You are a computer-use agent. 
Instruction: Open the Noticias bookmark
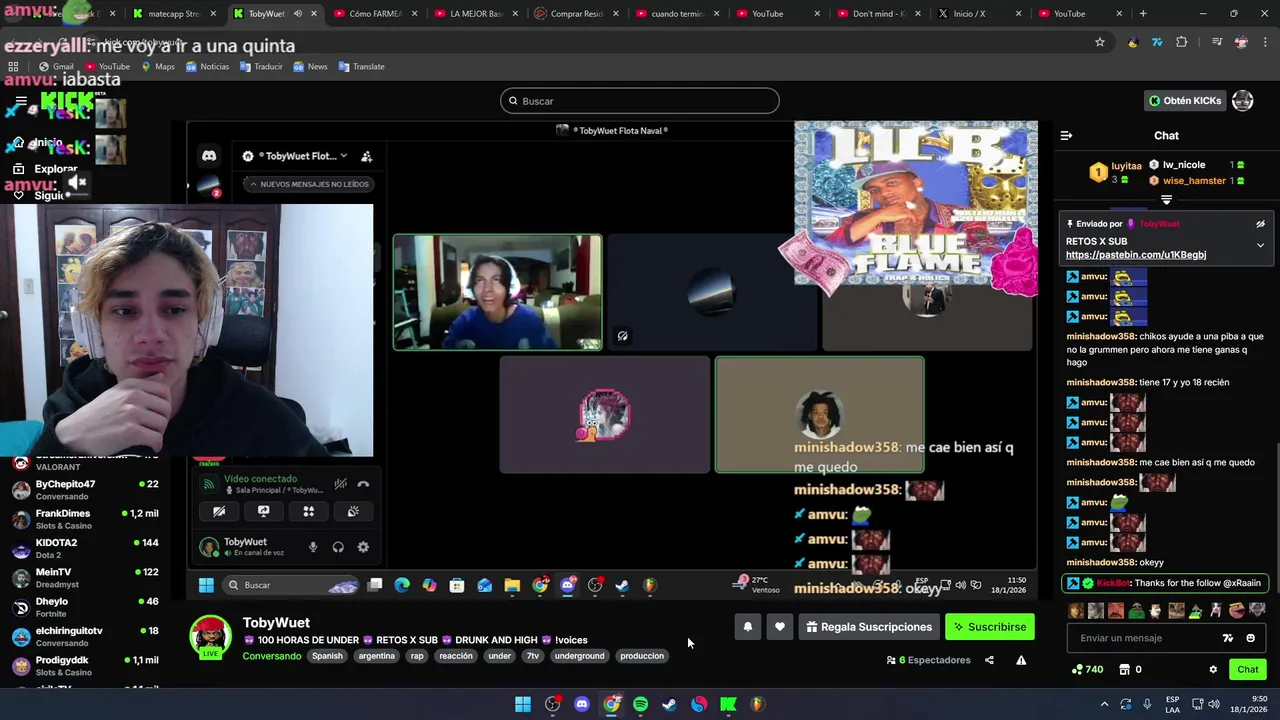207,66
